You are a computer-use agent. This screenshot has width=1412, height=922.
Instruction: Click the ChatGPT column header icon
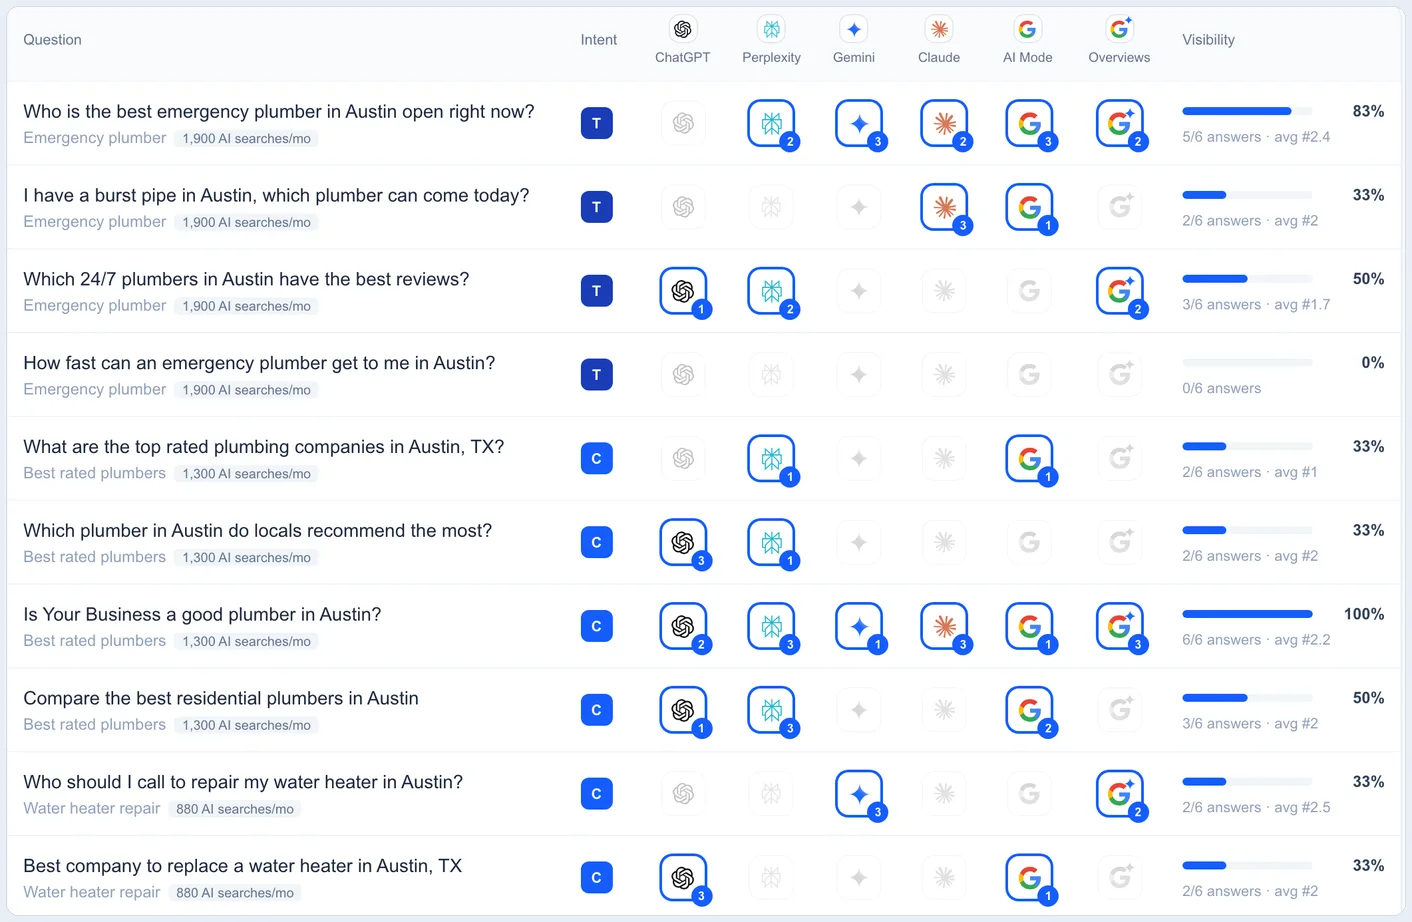click(x=683, y=29)
